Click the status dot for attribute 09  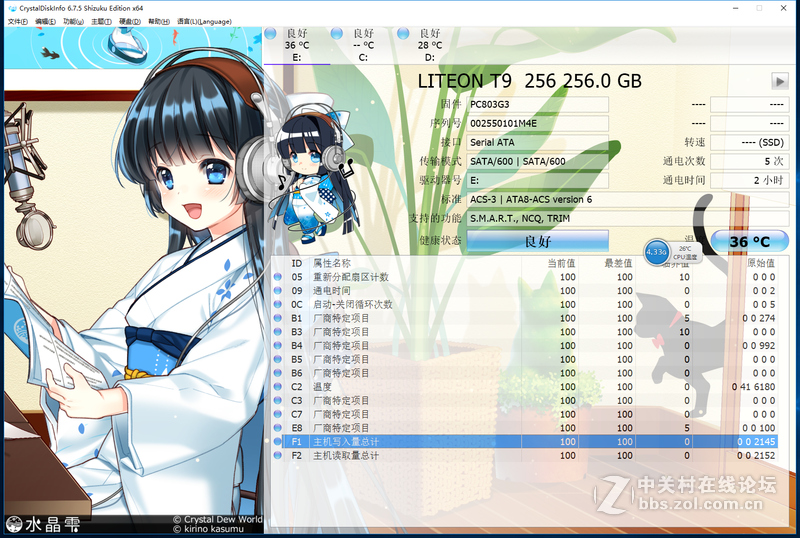pyautogui.click(x=278, y=290)
